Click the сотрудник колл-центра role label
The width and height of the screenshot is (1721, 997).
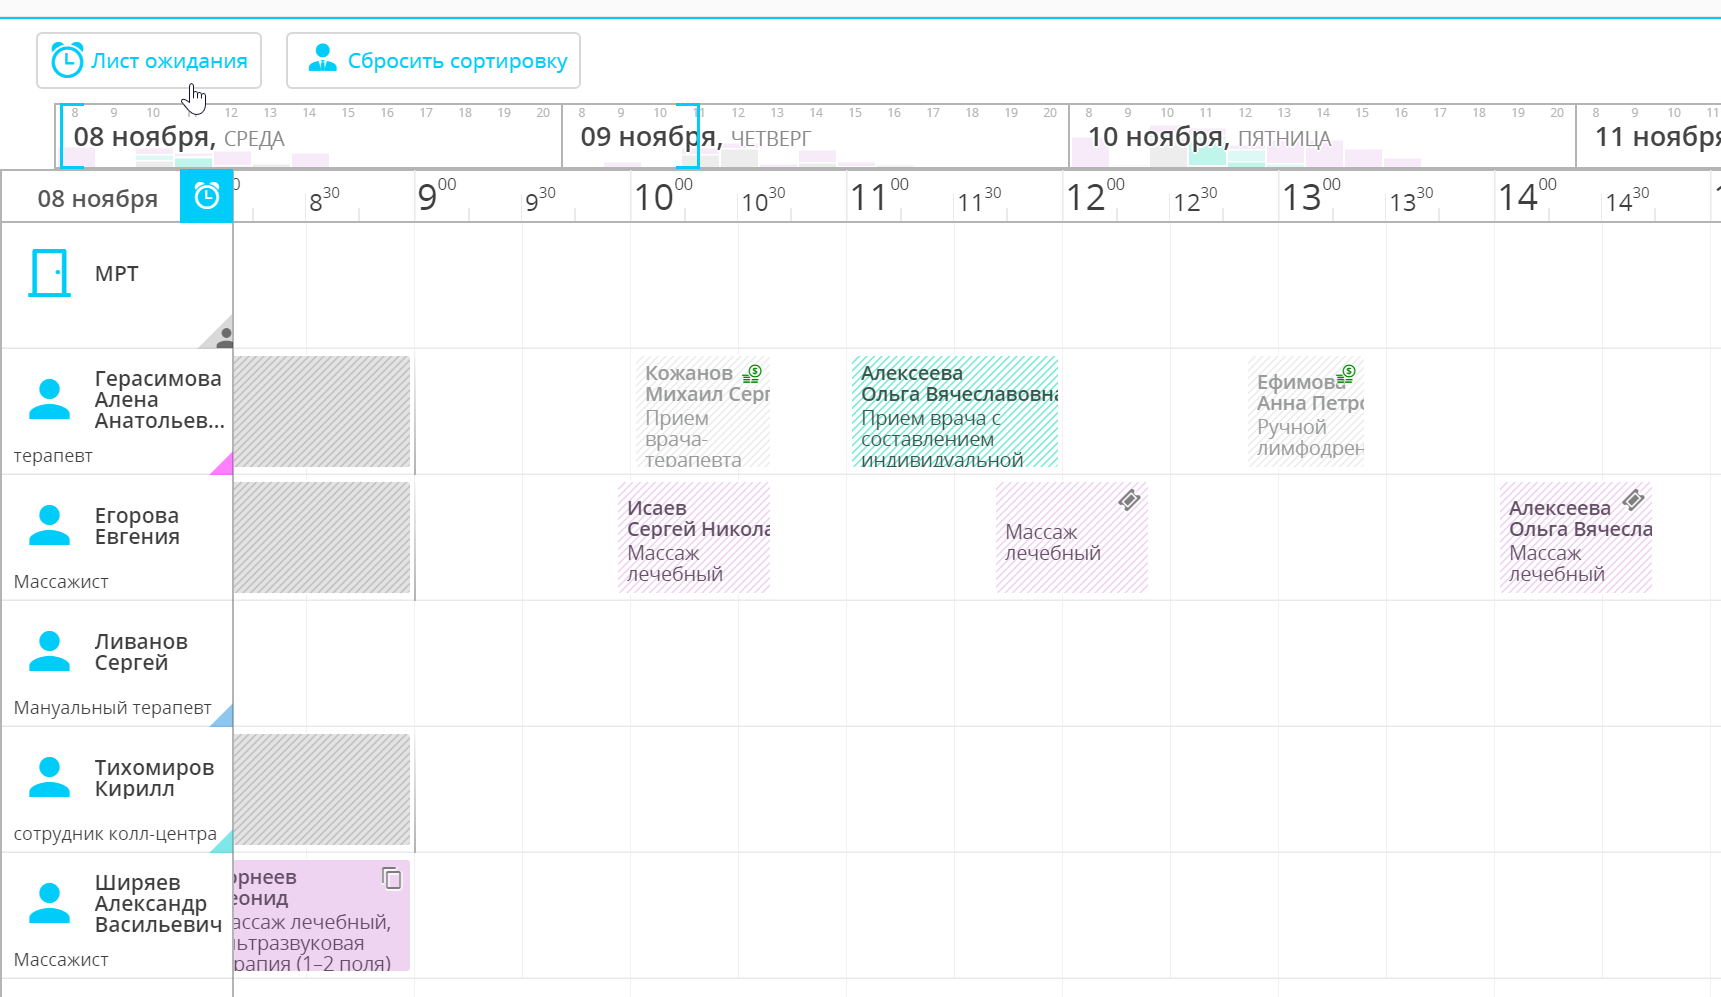pyautogui.click(x=115, y=834)
